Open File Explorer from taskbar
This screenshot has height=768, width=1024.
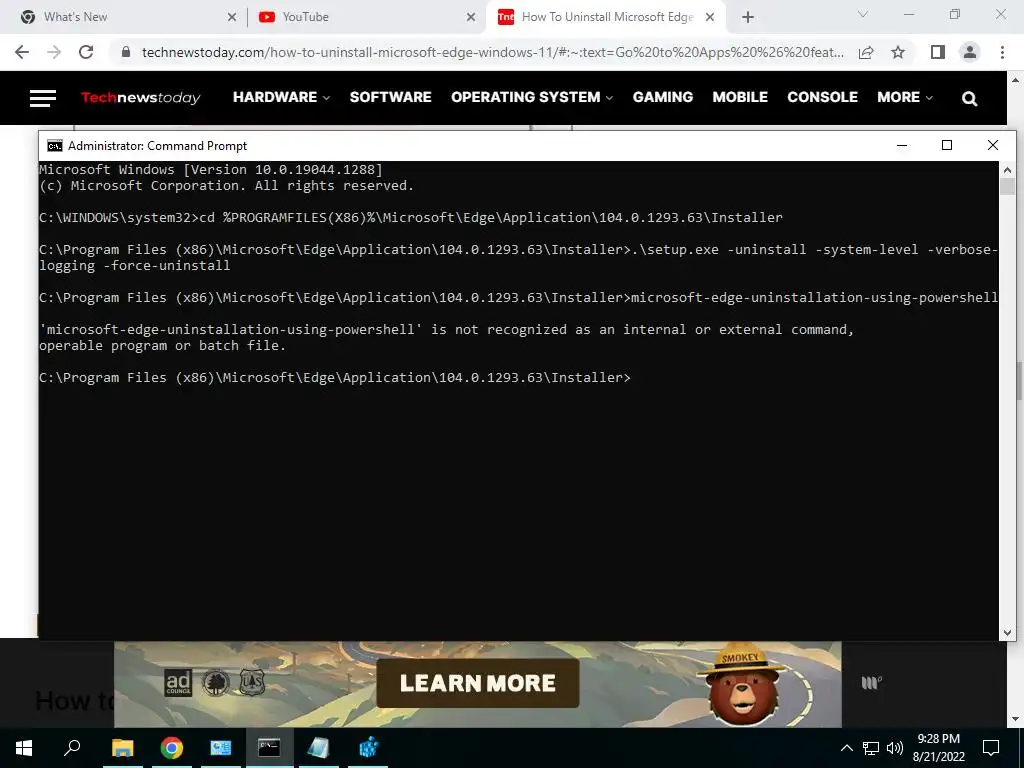[x=122, y=748]
